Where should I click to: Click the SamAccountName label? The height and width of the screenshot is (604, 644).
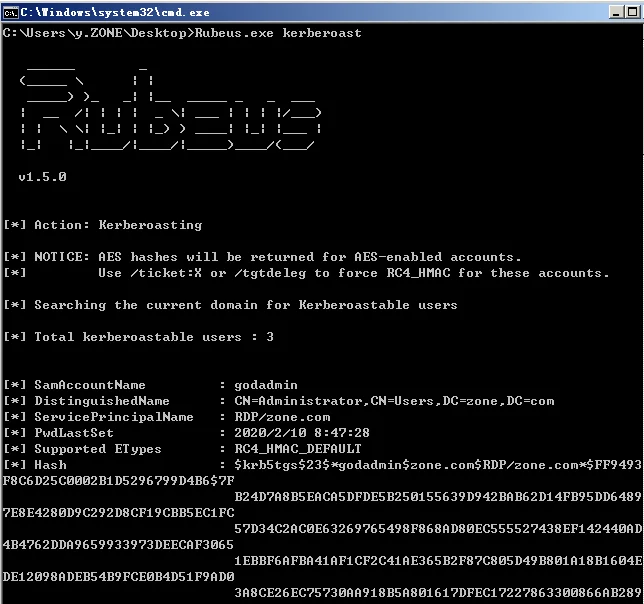coord(90,385)
